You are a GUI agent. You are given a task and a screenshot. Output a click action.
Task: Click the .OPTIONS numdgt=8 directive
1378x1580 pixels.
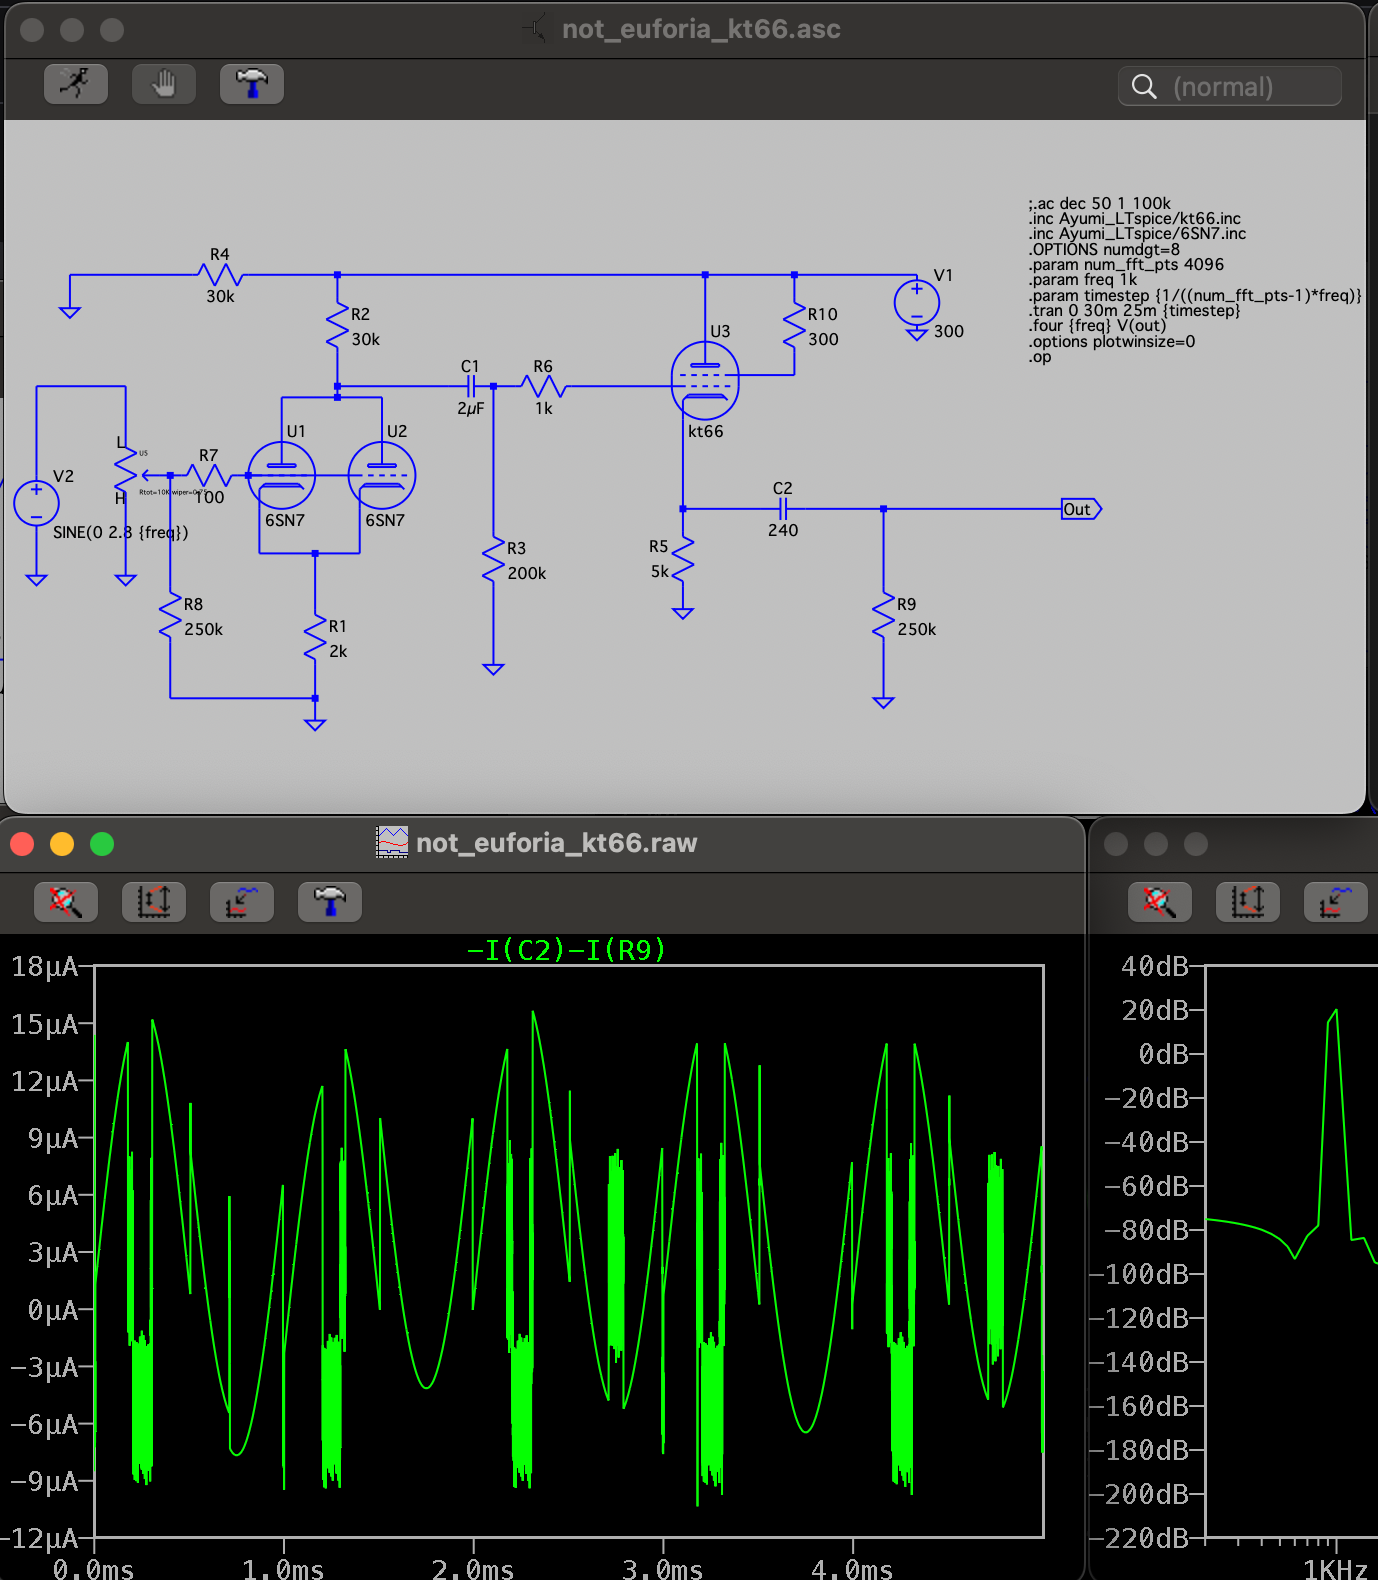tap(1104, 249)
